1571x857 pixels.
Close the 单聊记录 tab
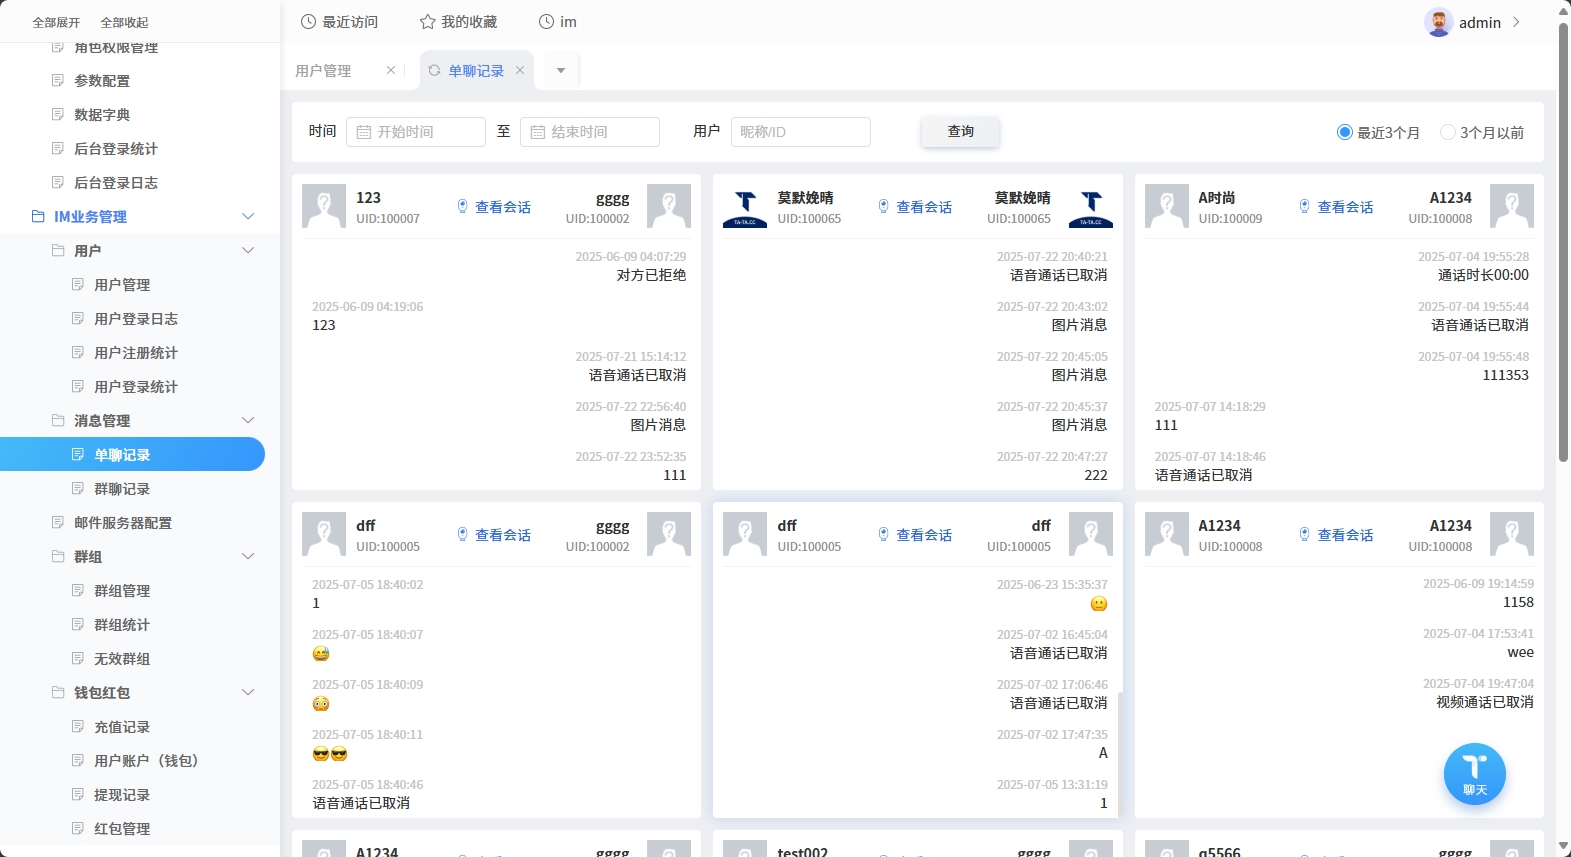520,70
